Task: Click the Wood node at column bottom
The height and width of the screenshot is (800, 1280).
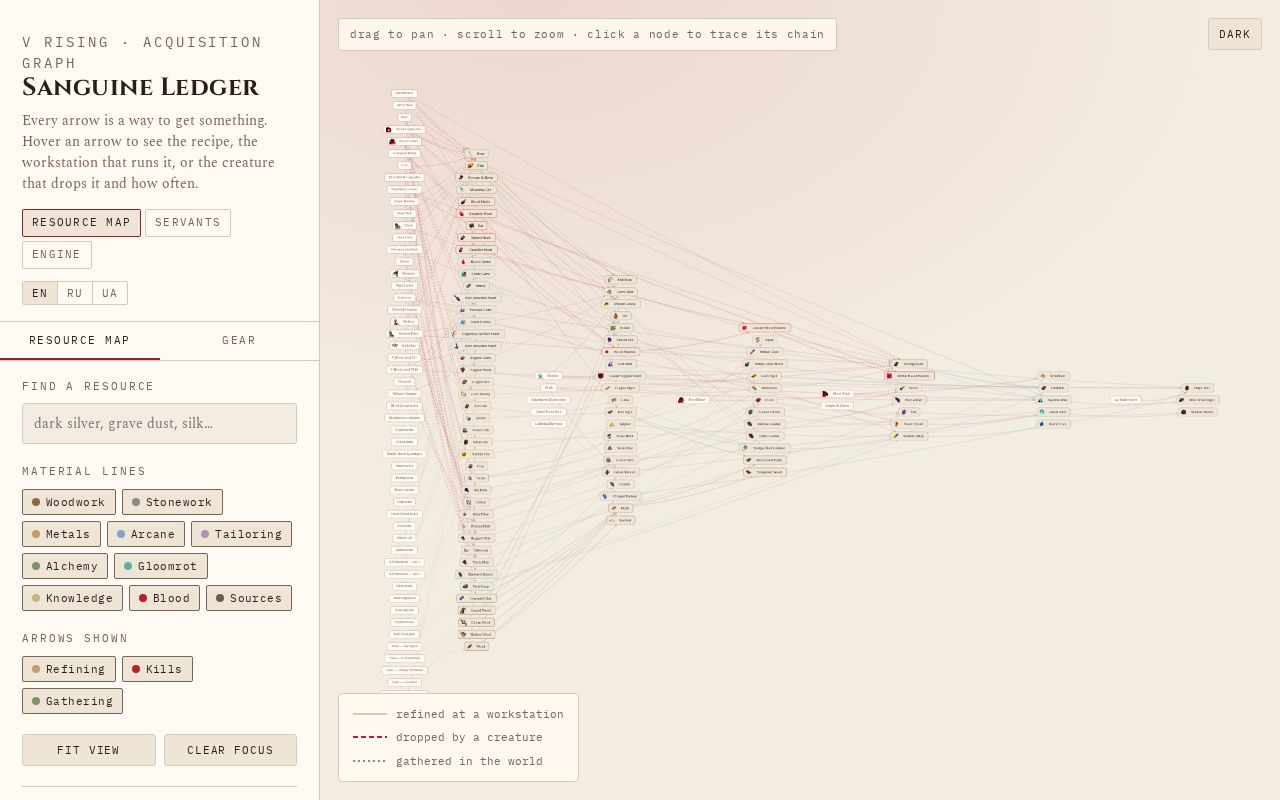Action: click(x=477, y=646)
